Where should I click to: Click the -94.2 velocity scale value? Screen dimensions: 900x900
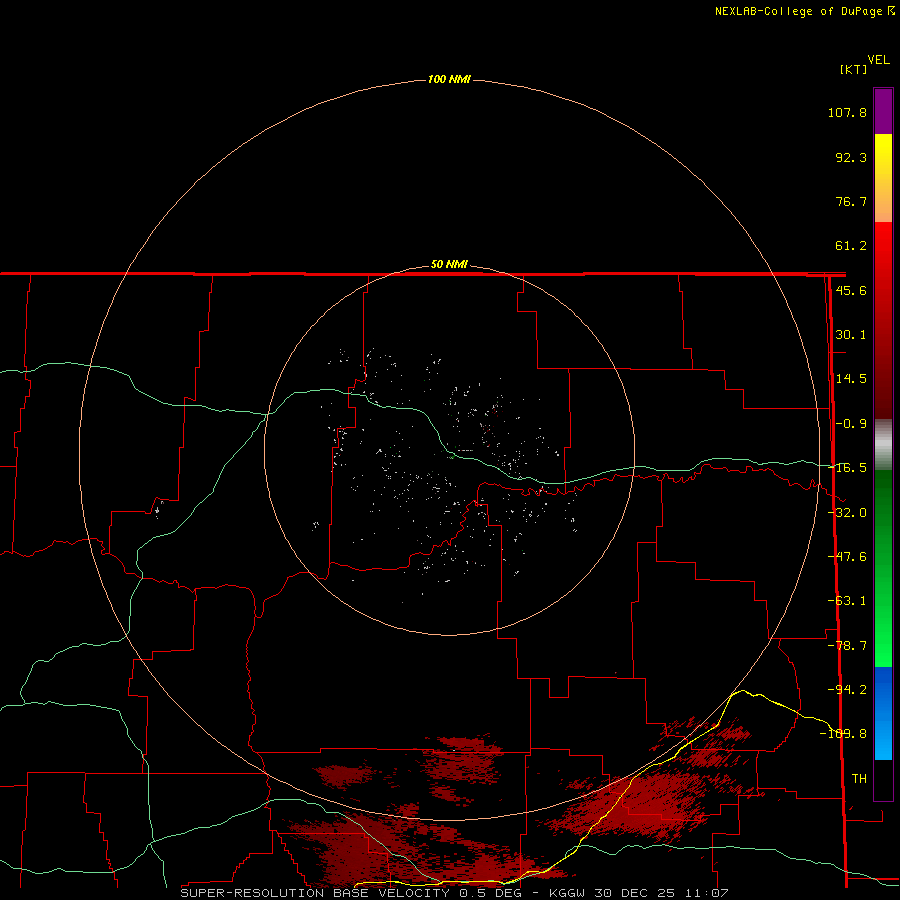(847, 689)
